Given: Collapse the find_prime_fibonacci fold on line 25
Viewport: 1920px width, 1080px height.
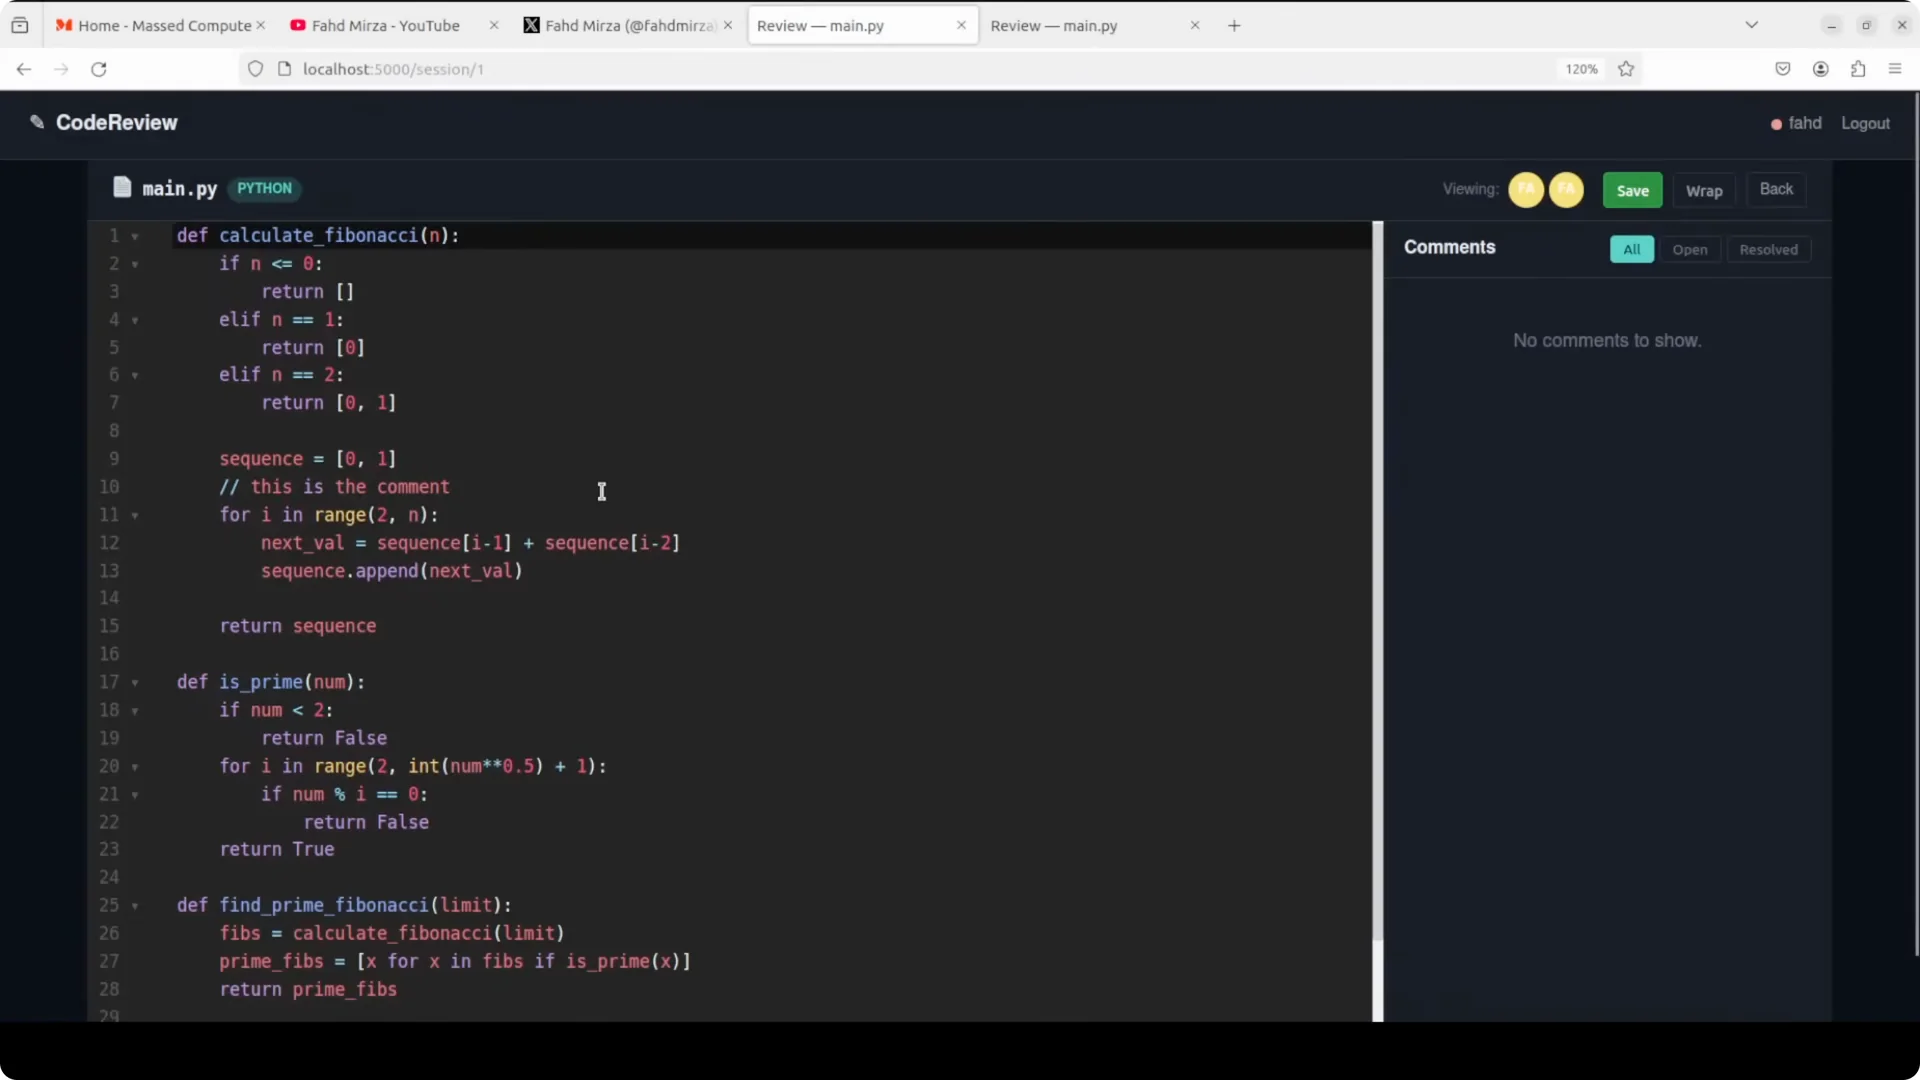Looking at the screenshot, I should (135, 906).
